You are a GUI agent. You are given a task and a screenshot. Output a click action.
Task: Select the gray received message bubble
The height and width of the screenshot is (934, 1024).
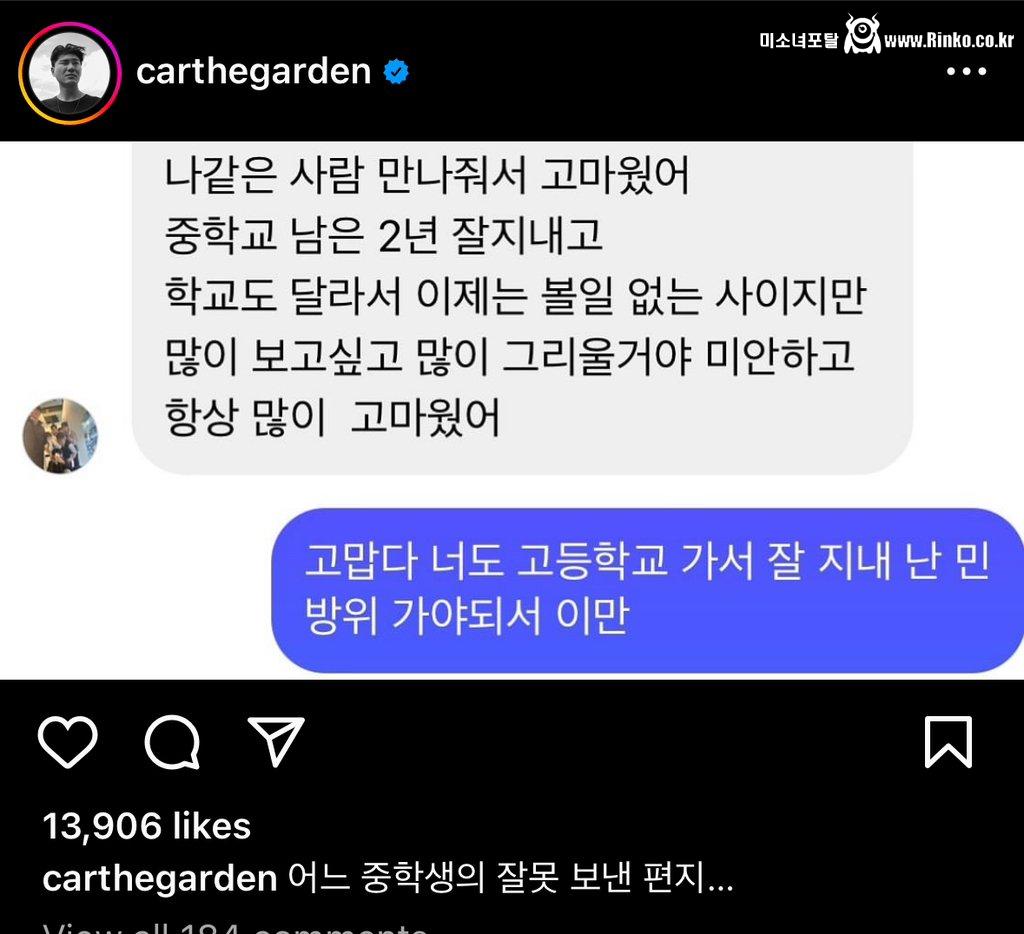[522, 308]
